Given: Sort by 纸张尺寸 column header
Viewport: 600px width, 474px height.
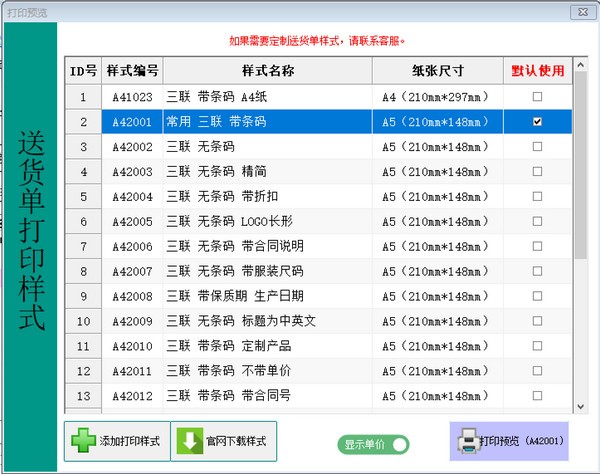Looking at the screenshot, I should pyautogui.click(x=436, y=71).
